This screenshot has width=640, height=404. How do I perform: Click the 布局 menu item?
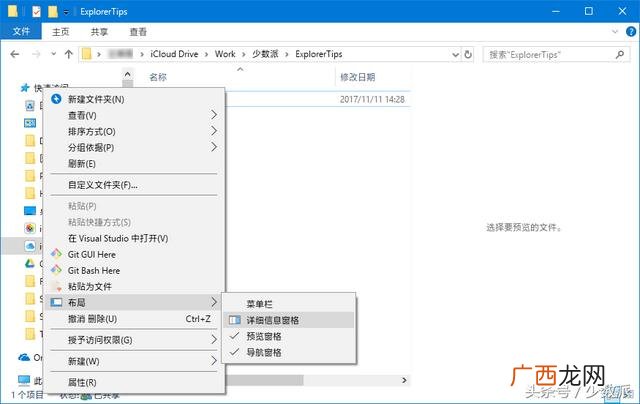(134, 302)
